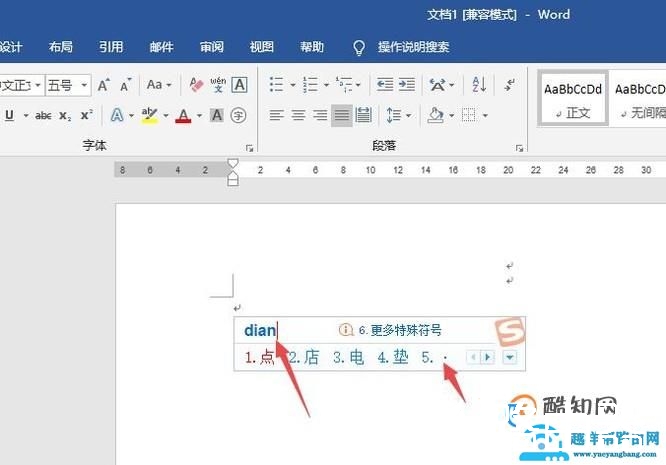The height and width of the screenshot is (465, 666).
Task: Go to next IME candidate page
Action: [488, 357]
